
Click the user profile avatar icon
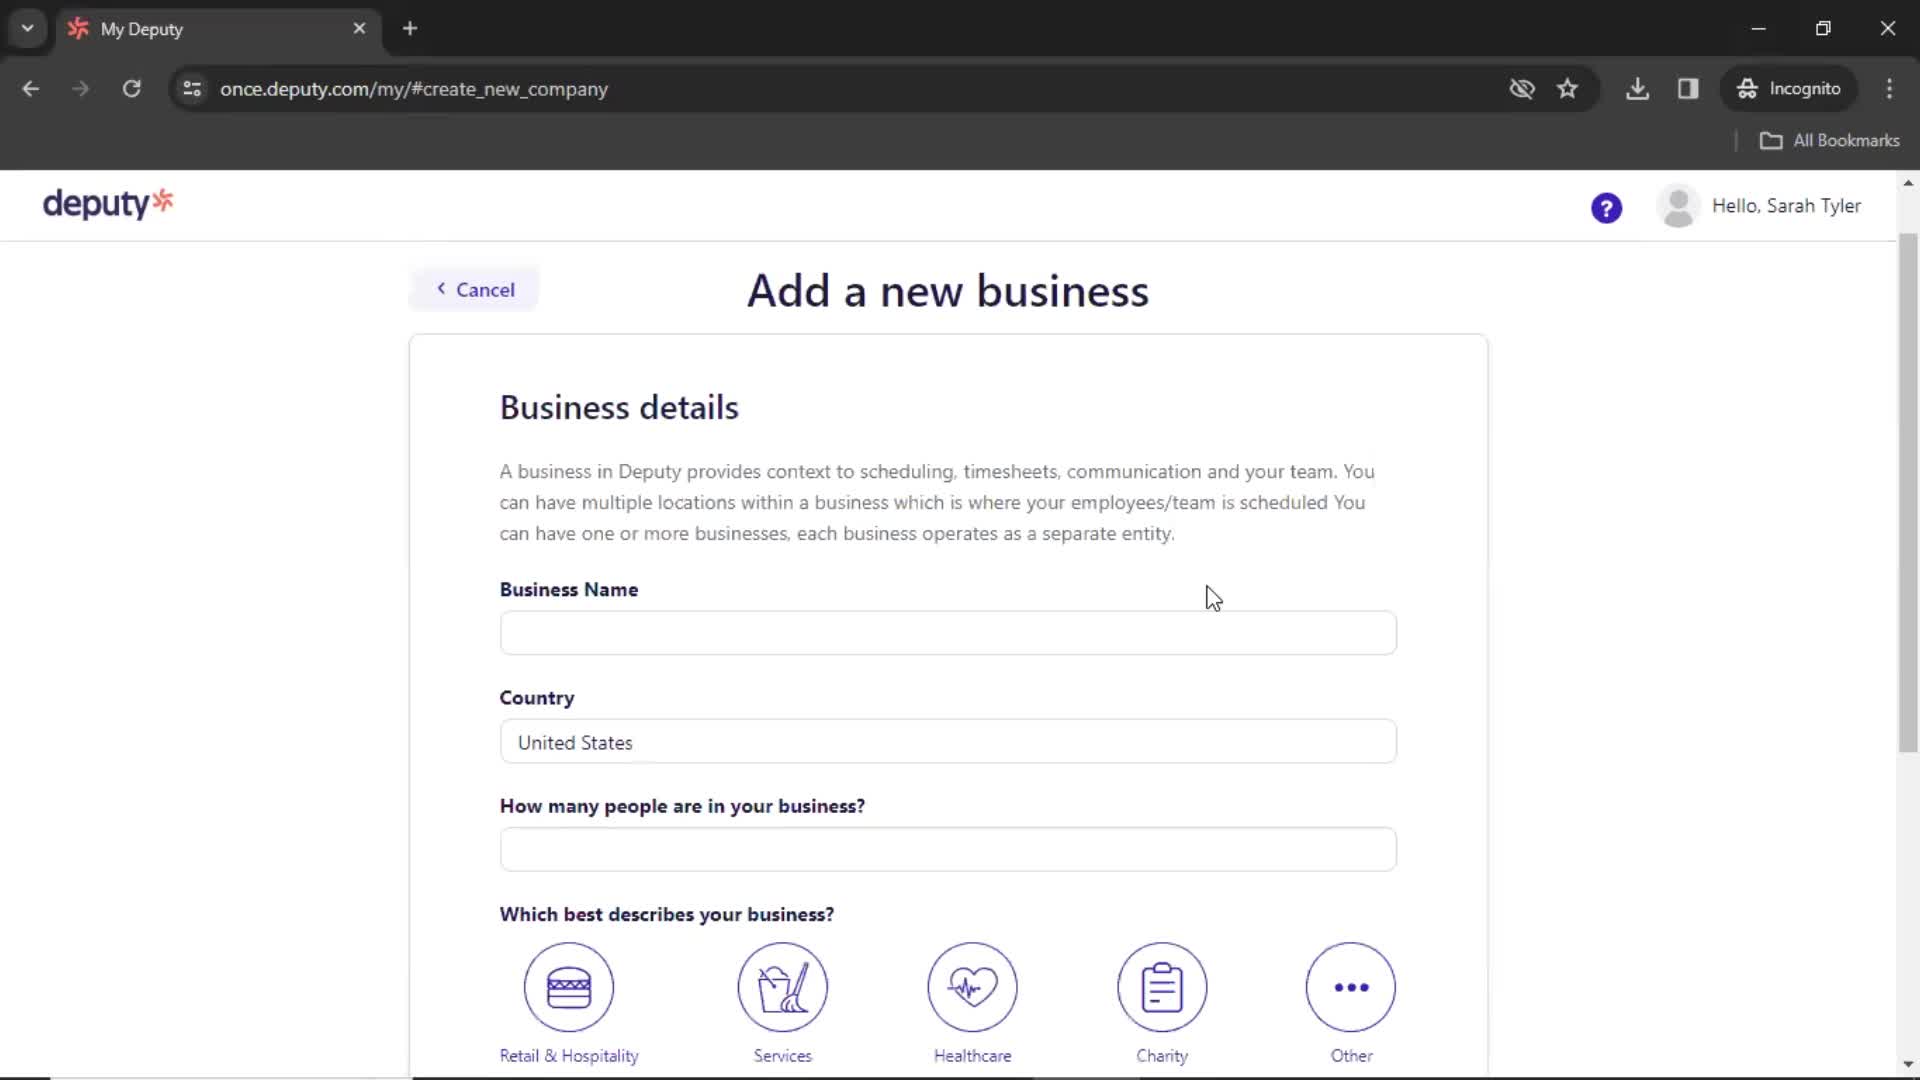(x=1679, y=206)
